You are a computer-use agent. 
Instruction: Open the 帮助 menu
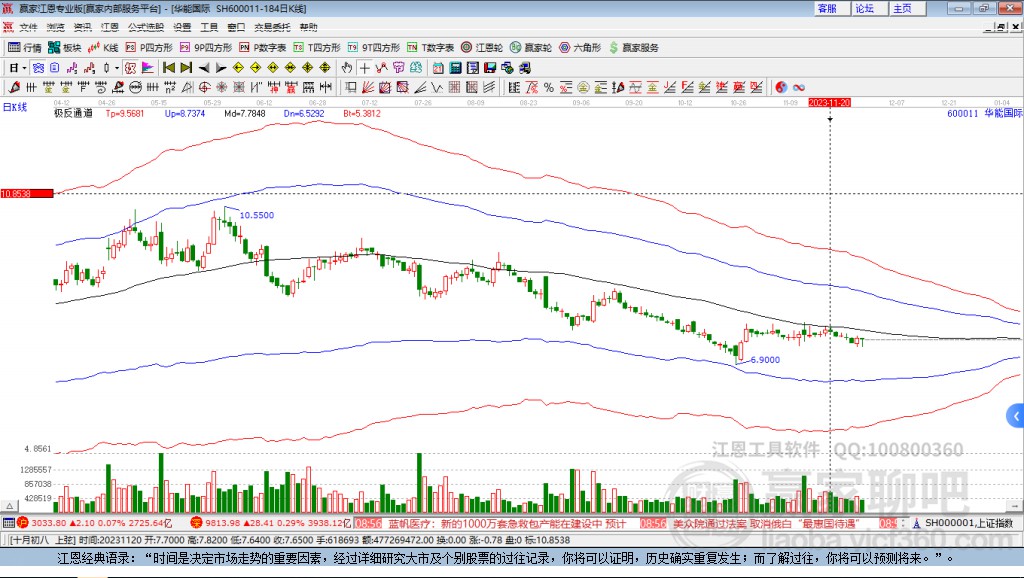click(x=308, y=27)
